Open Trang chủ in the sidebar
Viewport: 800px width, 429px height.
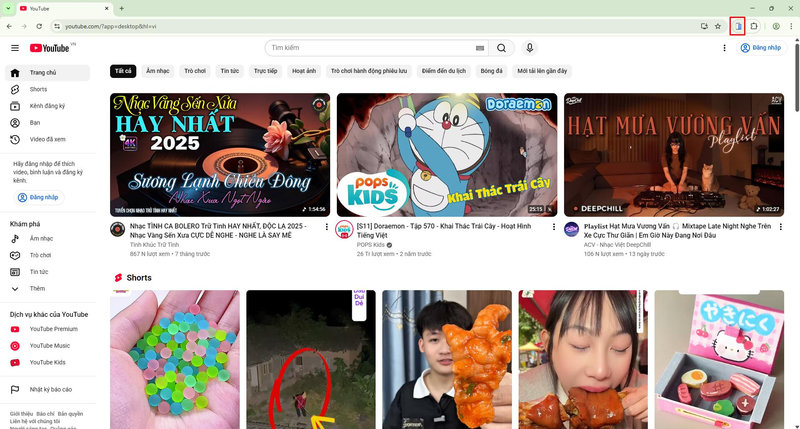[x=47, y=73]
